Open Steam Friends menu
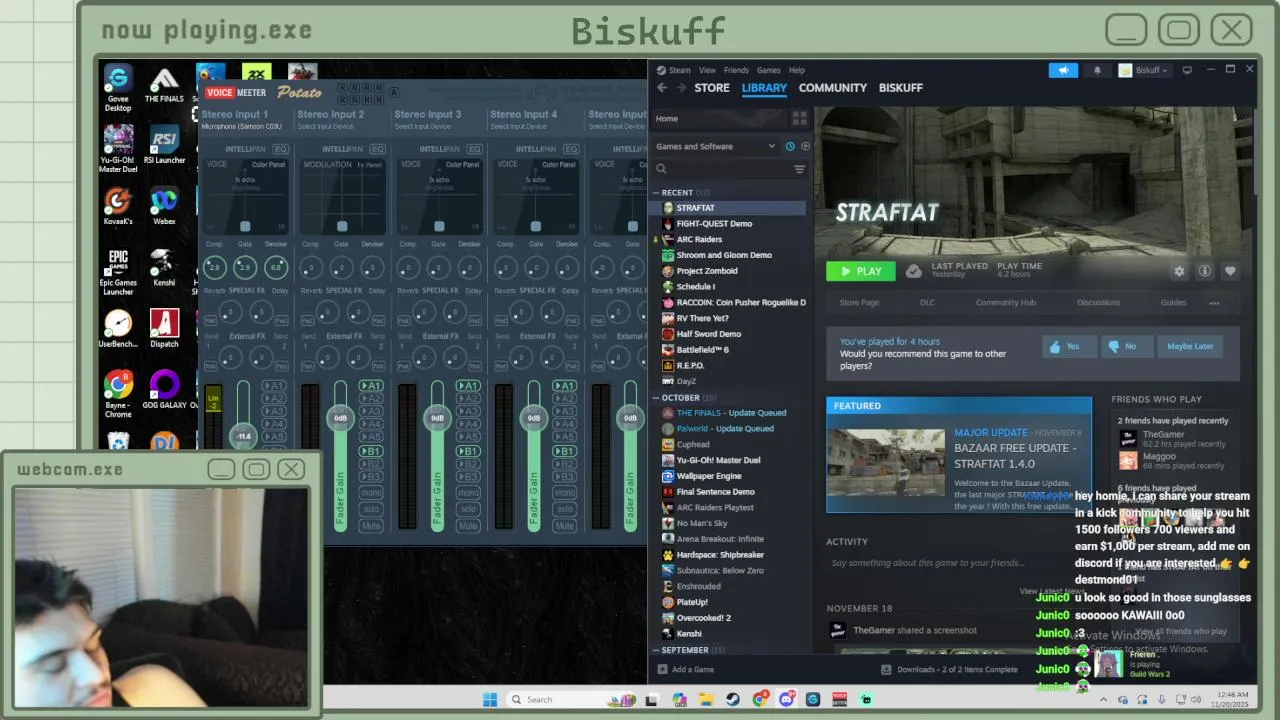The image size is (1280, 720). [736, 70]
